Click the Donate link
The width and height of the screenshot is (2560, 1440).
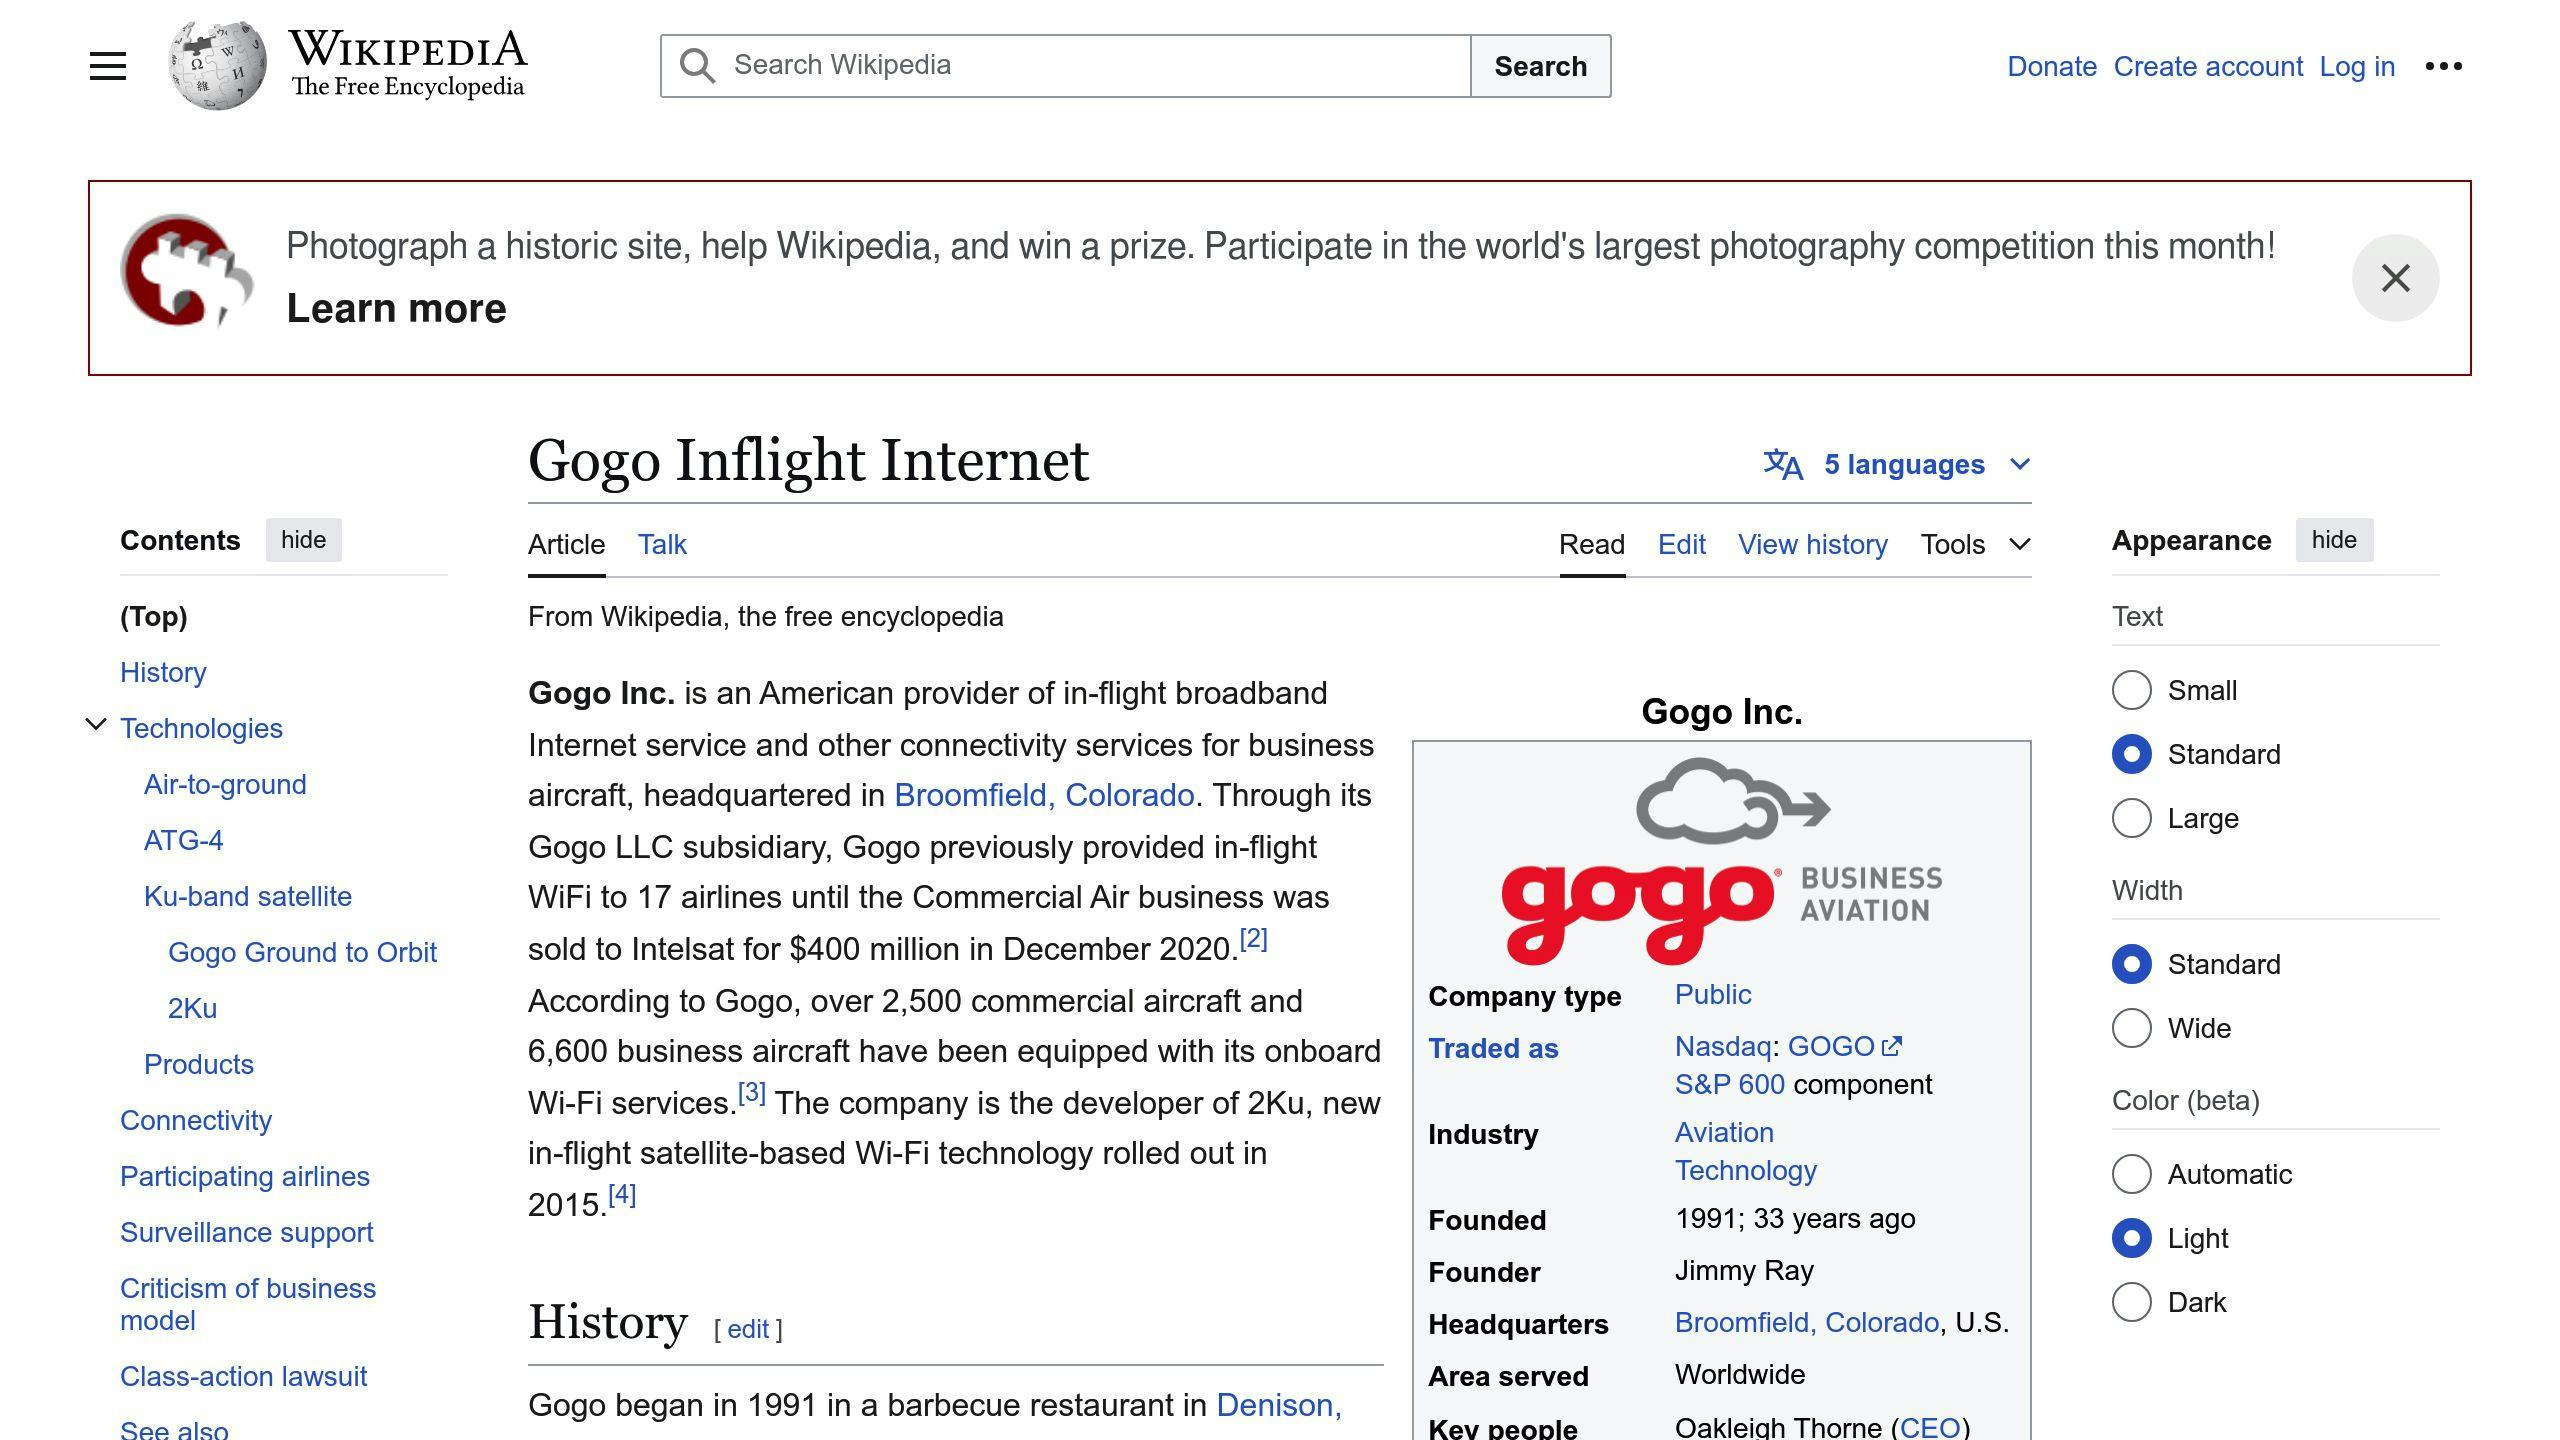tap(2052, 66)
